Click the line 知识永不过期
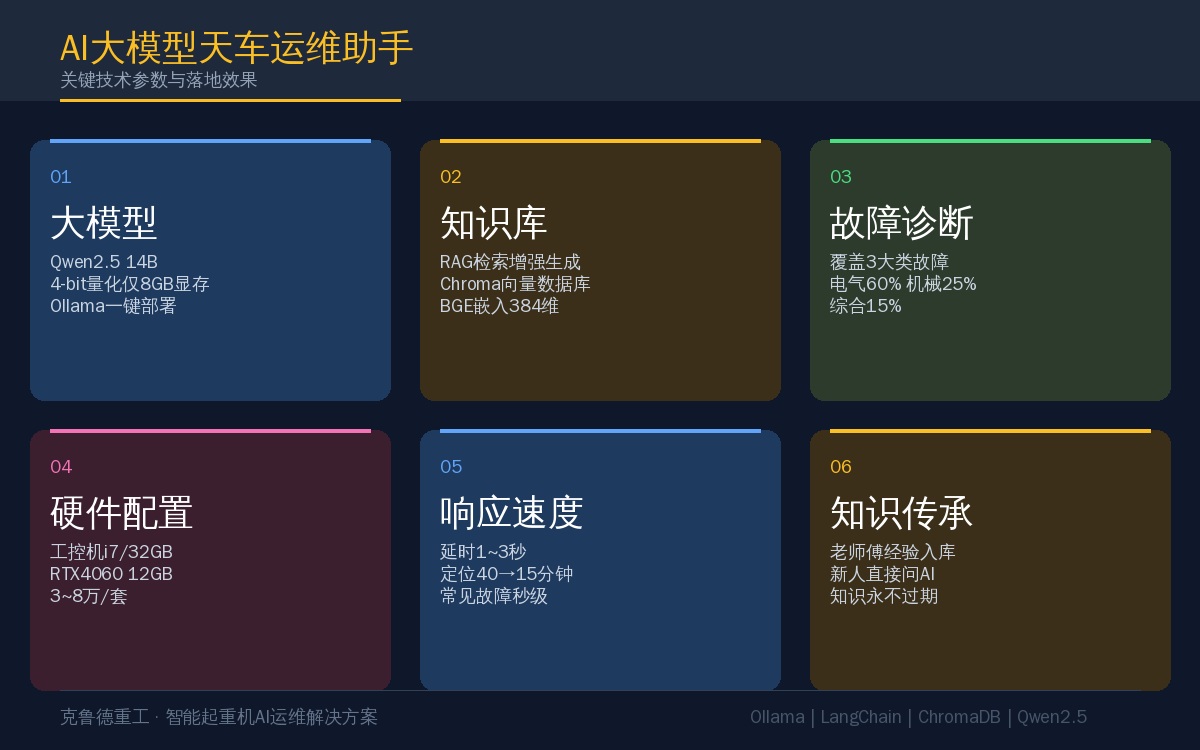Viewport: 1200px width, 750px height. [884, 596]
